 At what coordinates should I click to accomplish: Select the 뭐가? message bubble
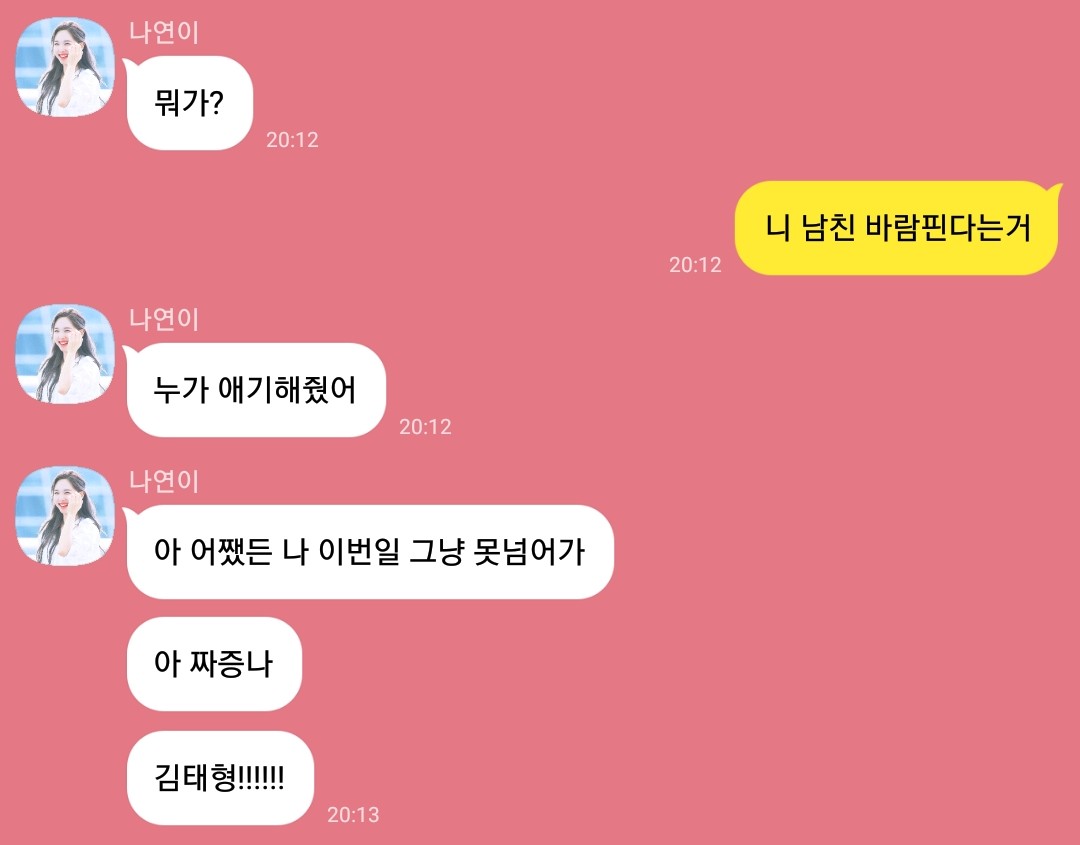(x=189, y=103)
